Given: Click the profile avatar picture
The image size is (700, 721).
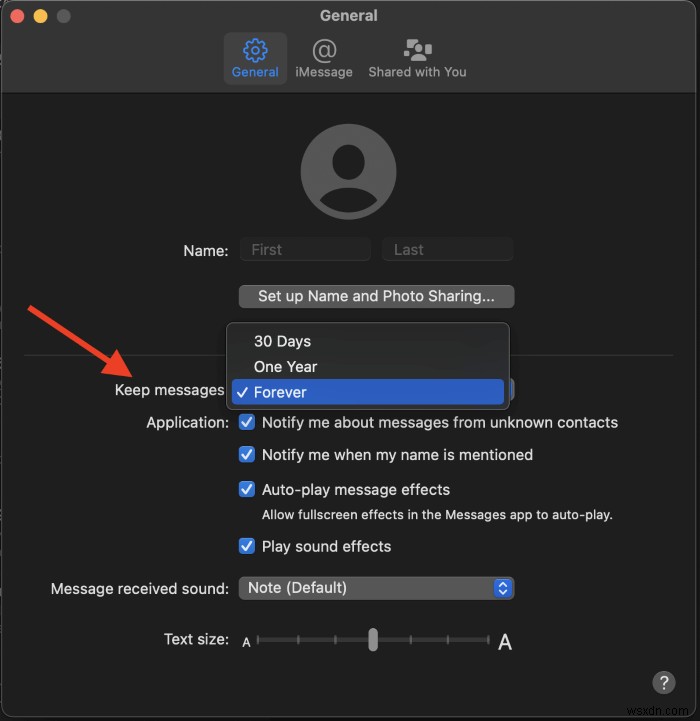Looking at the screenshot, I should 348,172.
